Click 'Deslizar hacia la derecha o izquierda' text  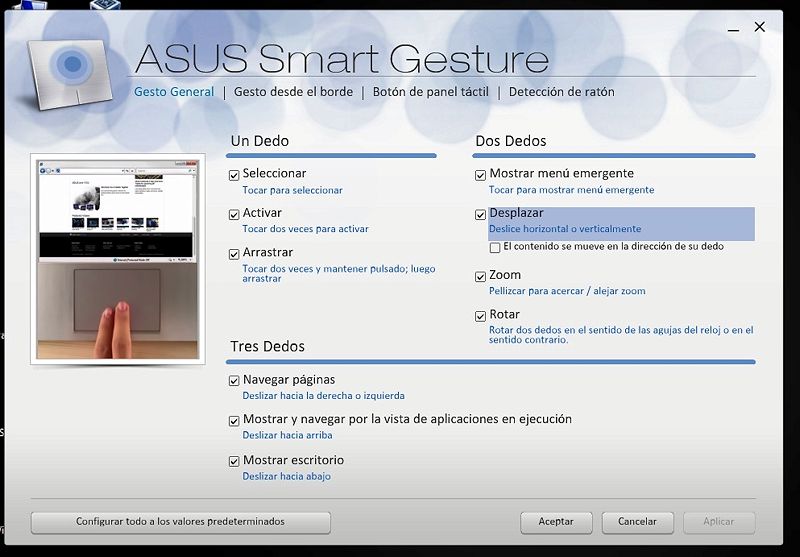tap(323, 396)
